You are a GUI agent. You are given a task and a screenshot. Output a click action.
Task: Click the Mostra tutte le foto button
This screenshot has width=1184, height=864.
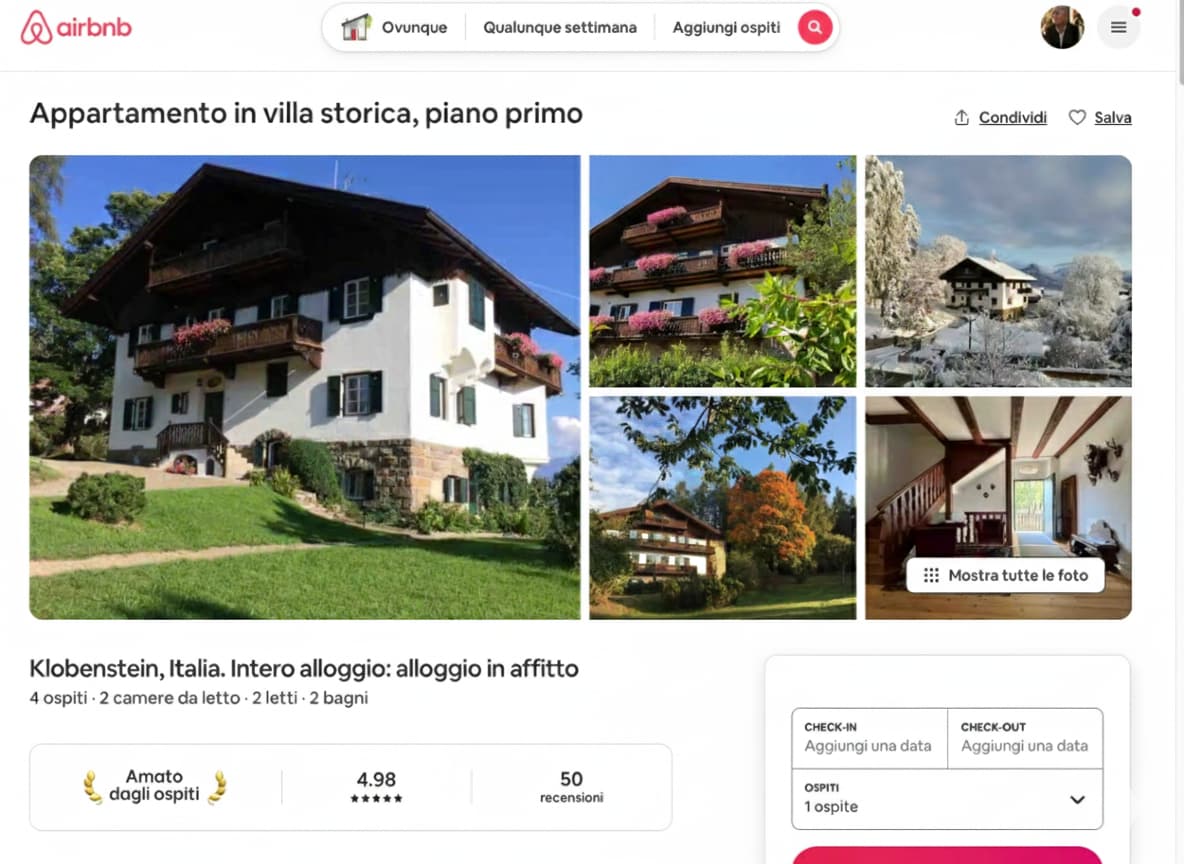click(x=1005, y=575)
